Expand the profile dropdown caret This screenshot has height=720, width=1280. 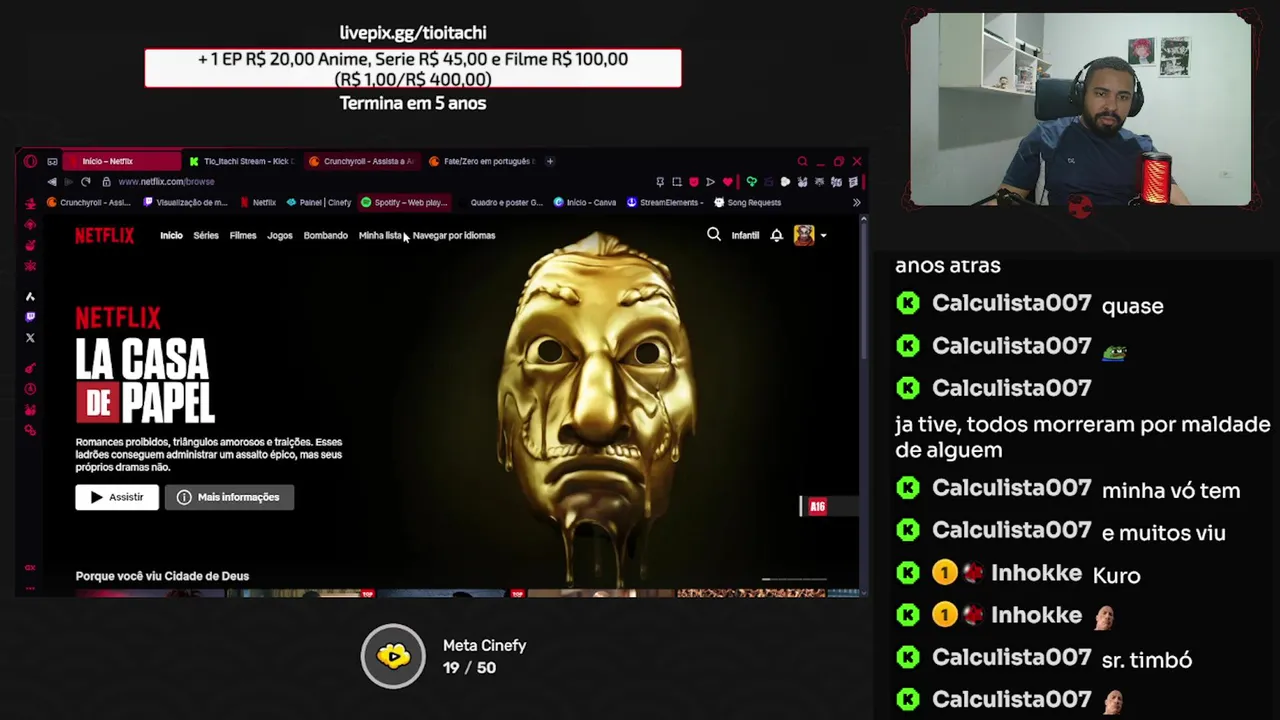click(823, 236)
